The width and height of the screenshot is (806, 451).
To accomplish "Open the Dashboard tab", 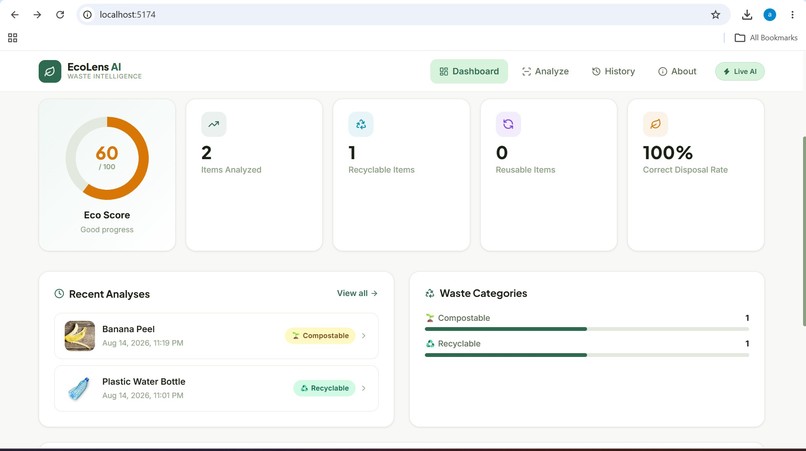I will click(x=469, y=71).
